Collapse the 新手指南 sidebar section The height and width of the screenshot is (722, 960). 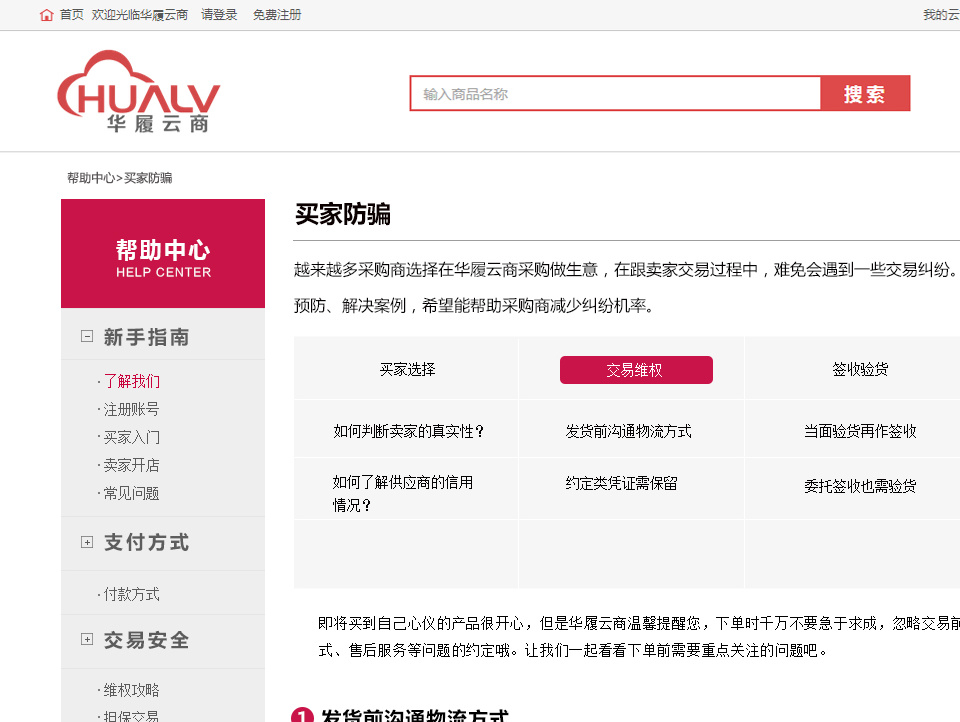[86, 336]
